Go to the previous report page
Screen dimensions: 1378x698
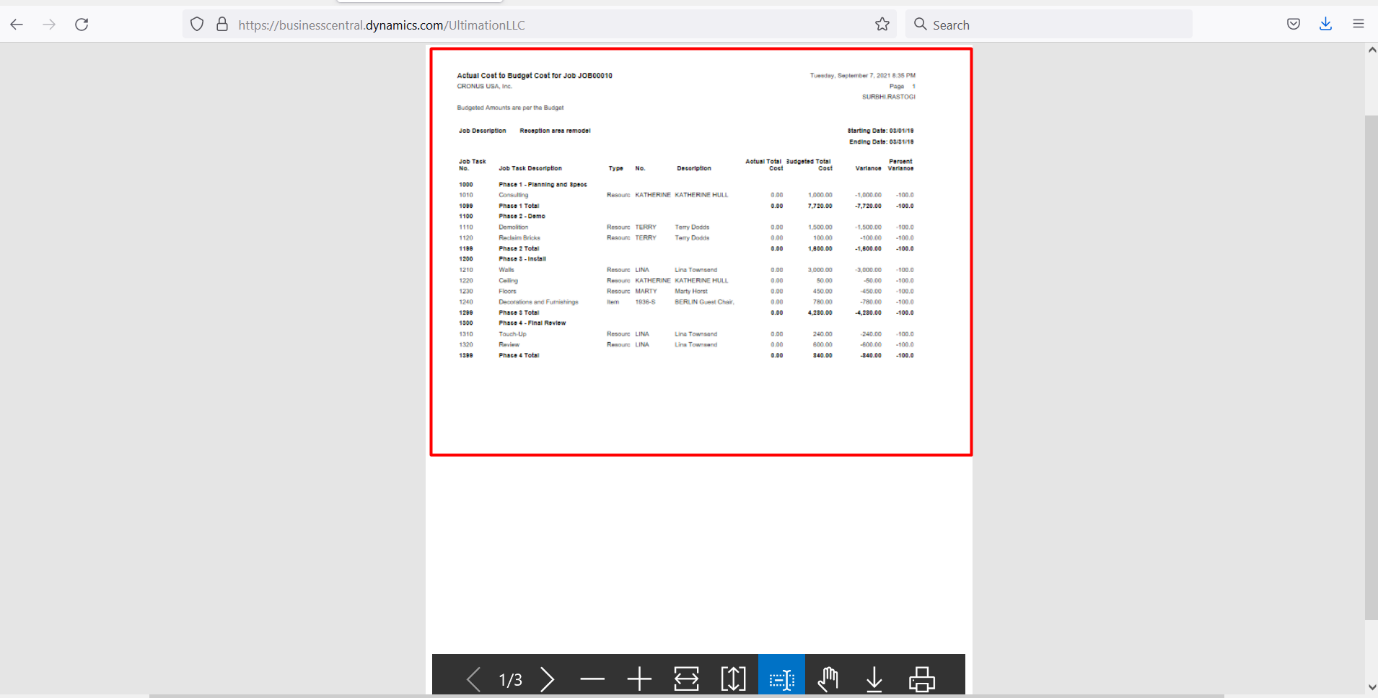coord(473,679)
